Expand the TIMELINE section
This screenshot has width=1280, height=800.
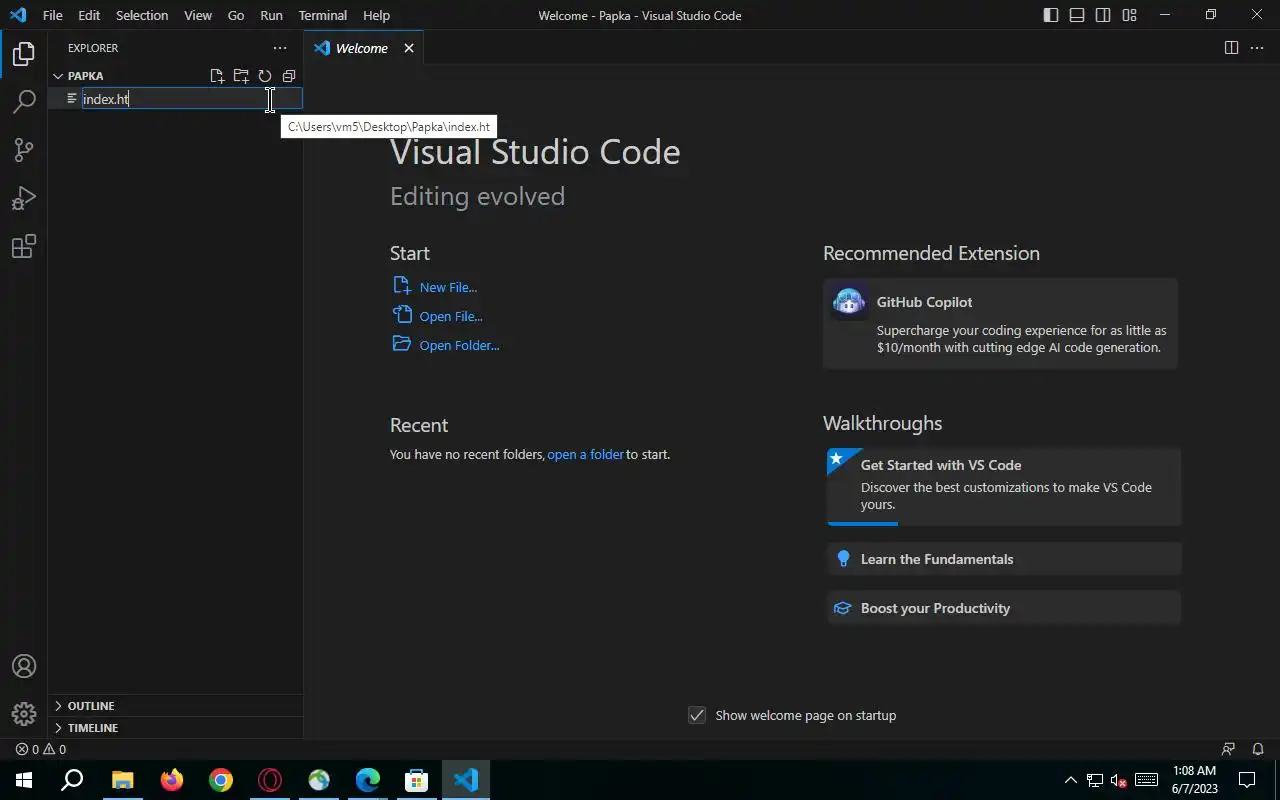pyautogui.click(x=175, y=728)
